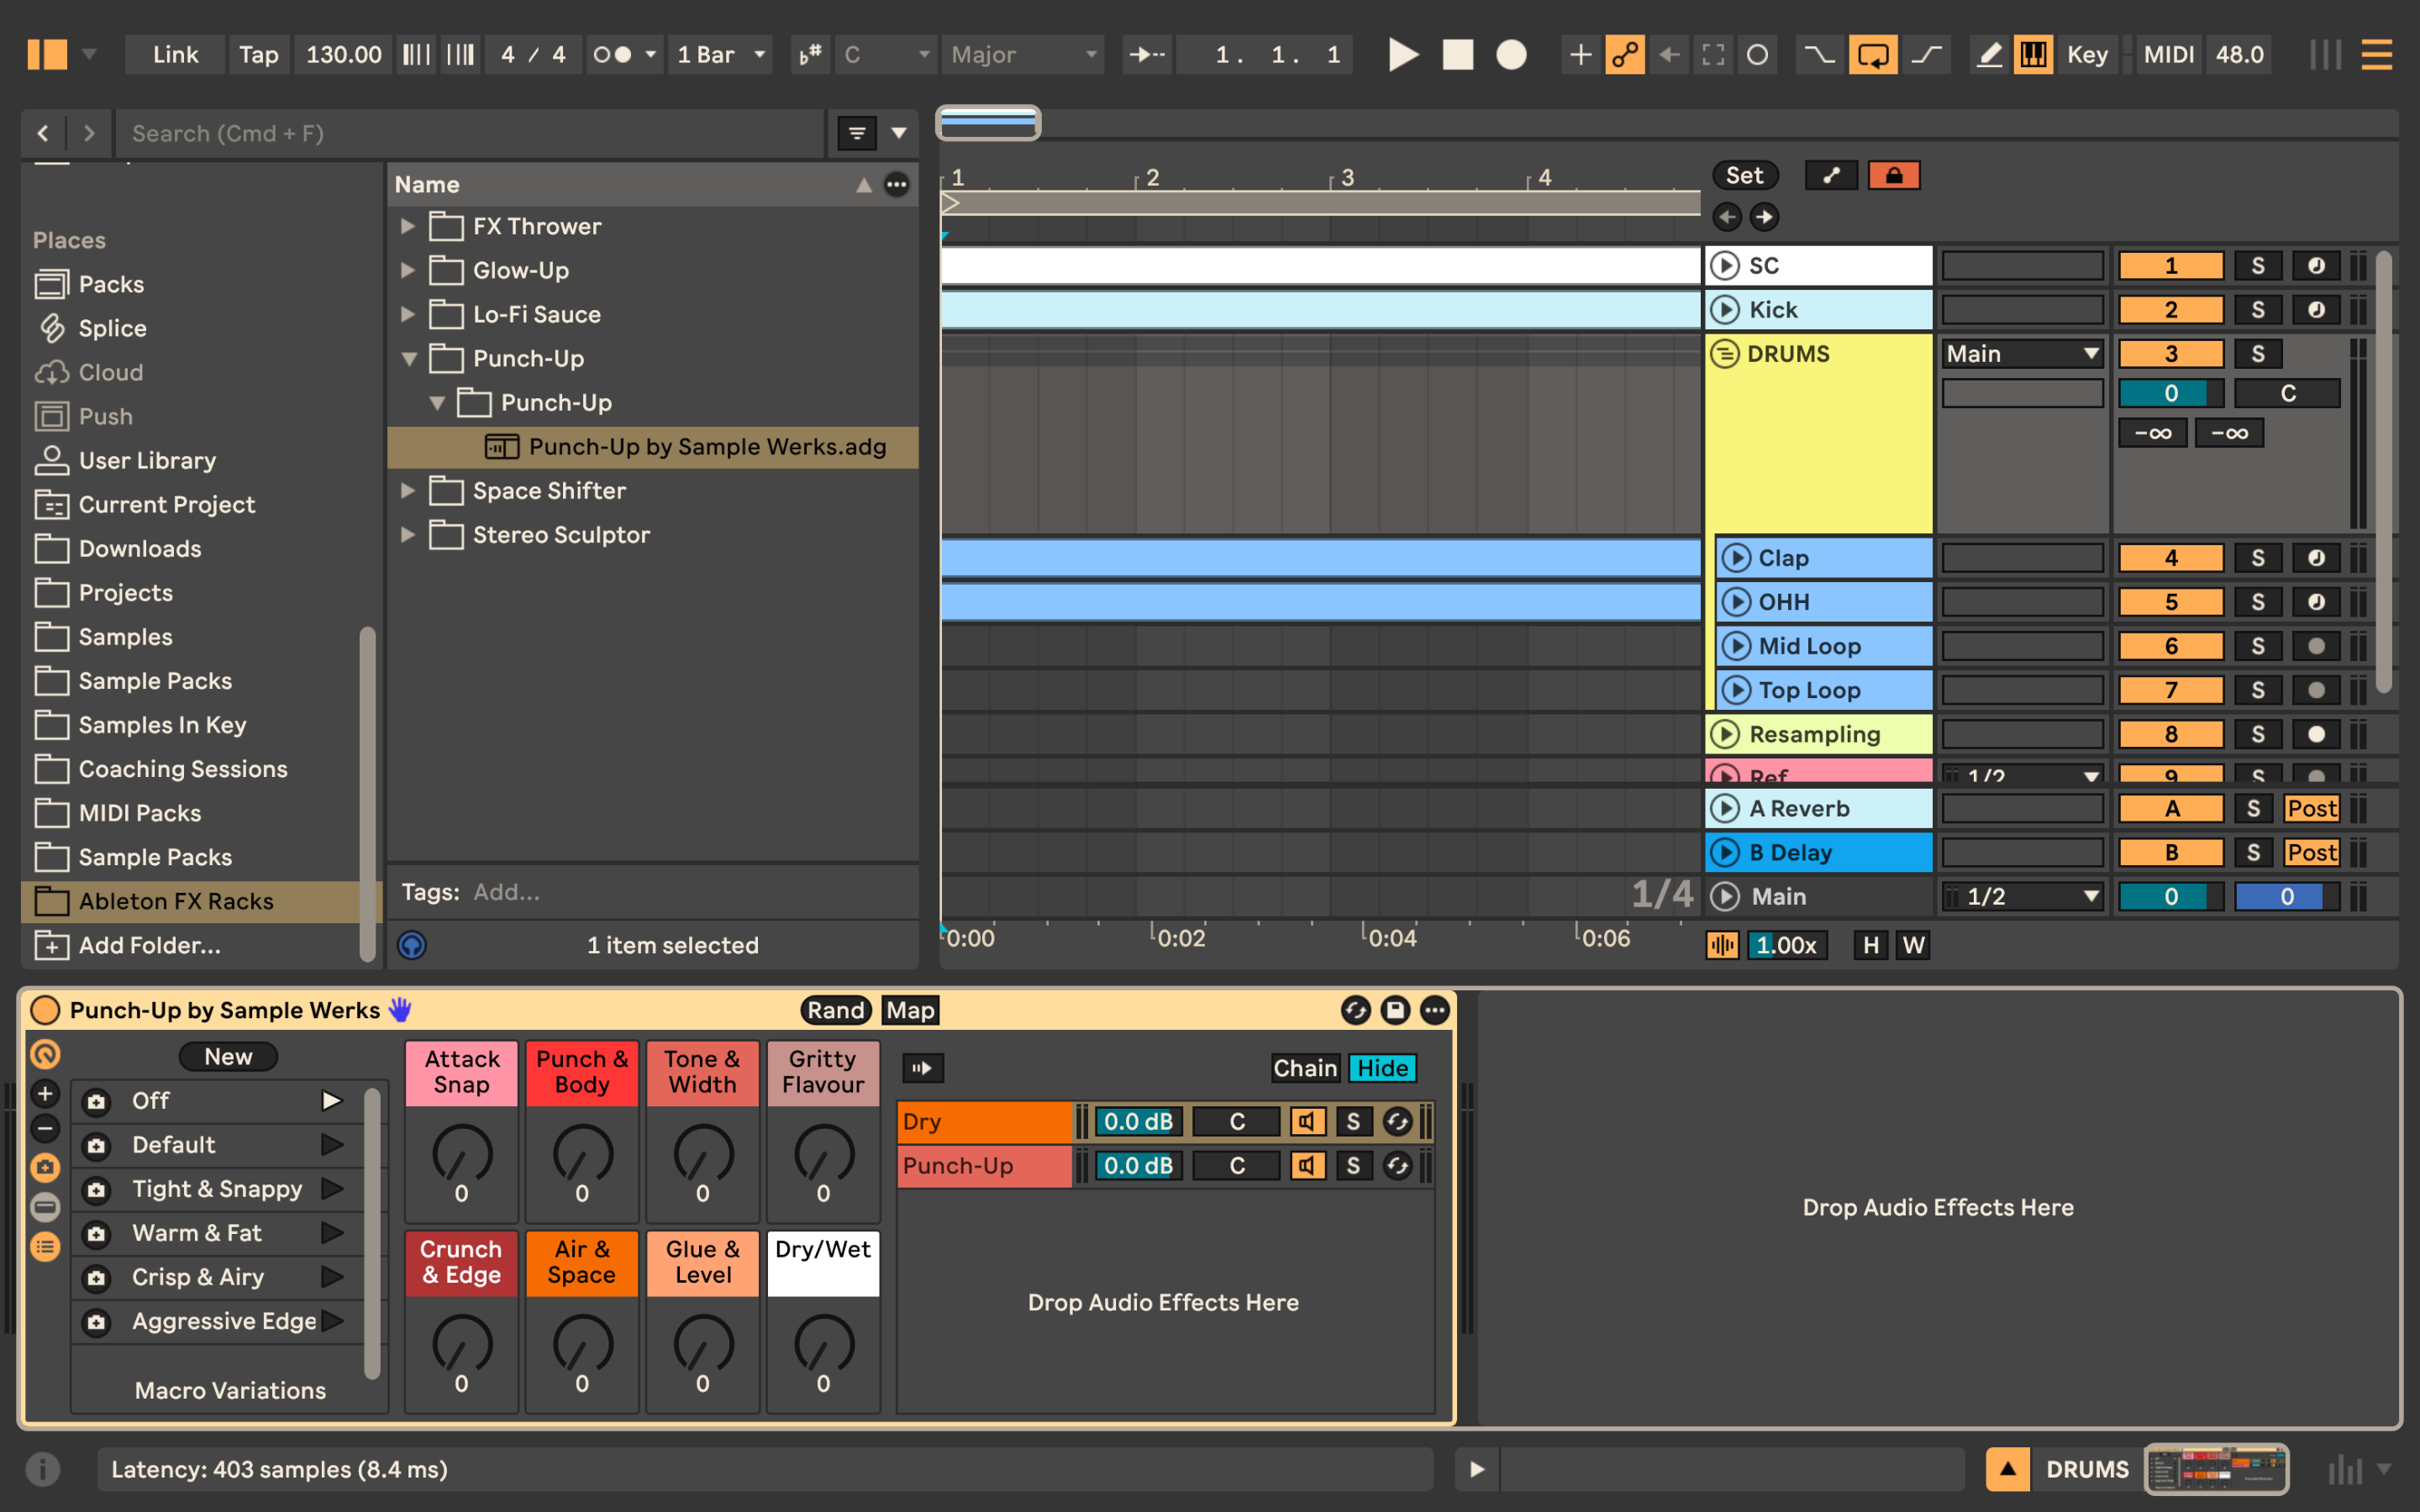Click the Arrangement Record button

[1511, 55]
